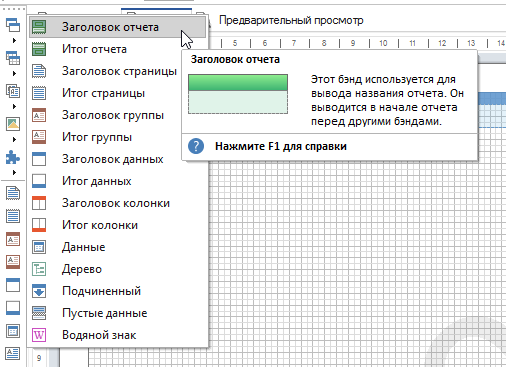Pick Заголовок страницы band entry

click(x=117, y=71)
